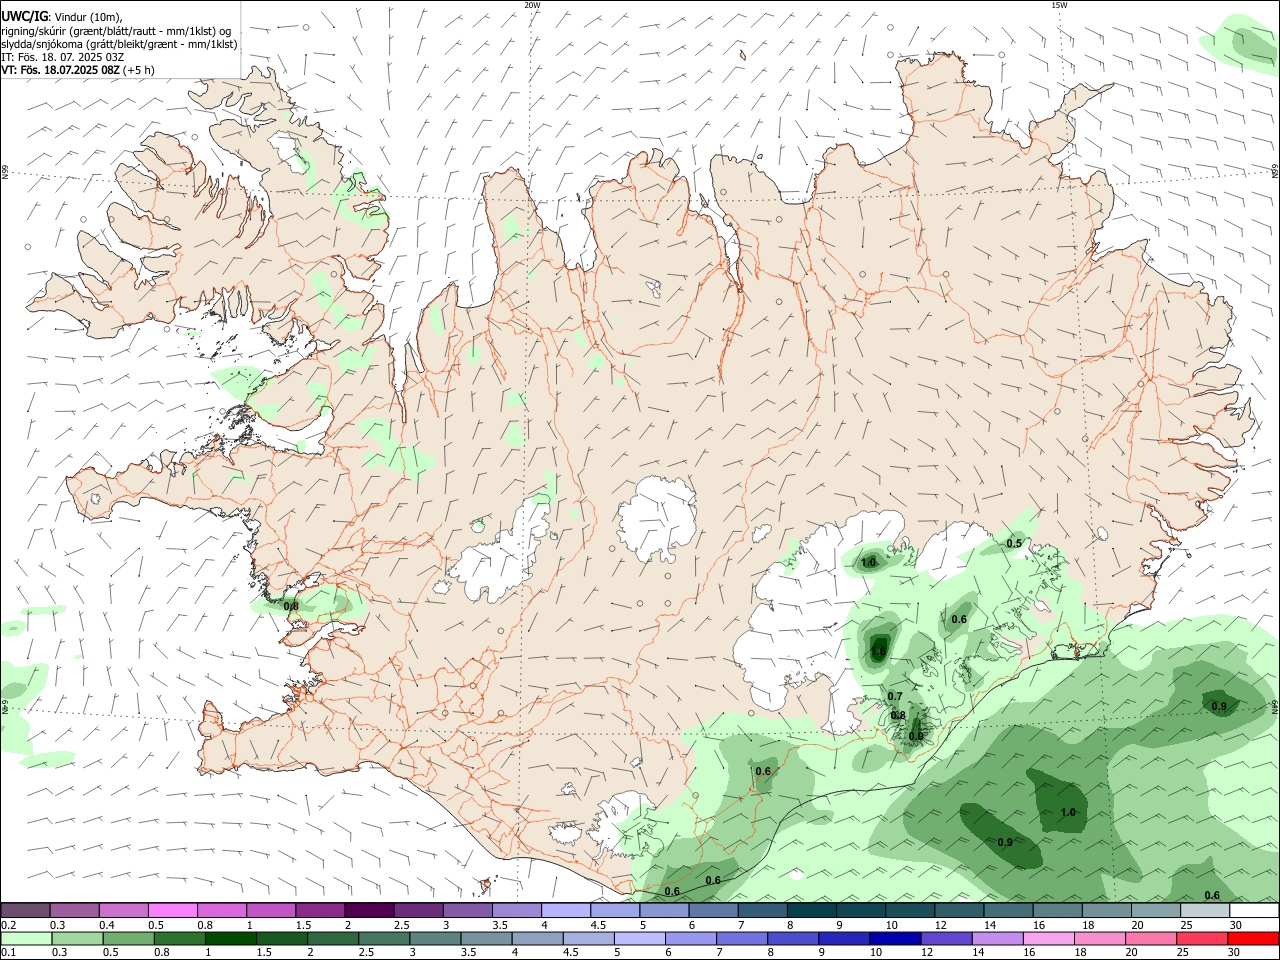Click the 1.0 value on the glacier edge
The image size is (1280, 960).
pos(868,563)
